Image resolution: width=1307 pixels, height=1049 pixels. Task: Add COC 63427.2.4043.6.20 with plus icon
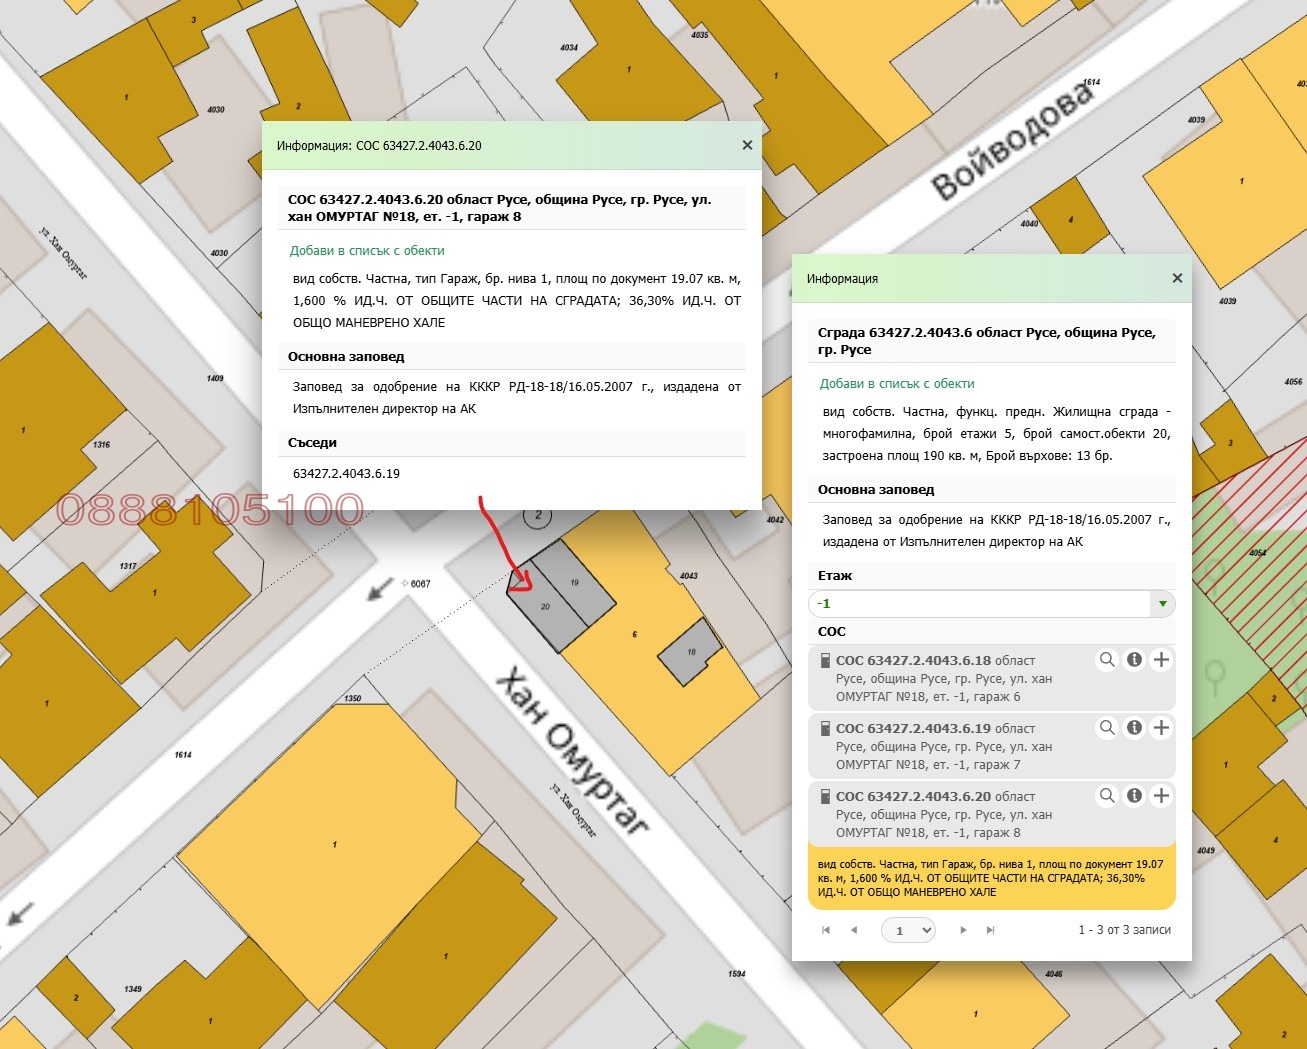[x=1161, y=796]
